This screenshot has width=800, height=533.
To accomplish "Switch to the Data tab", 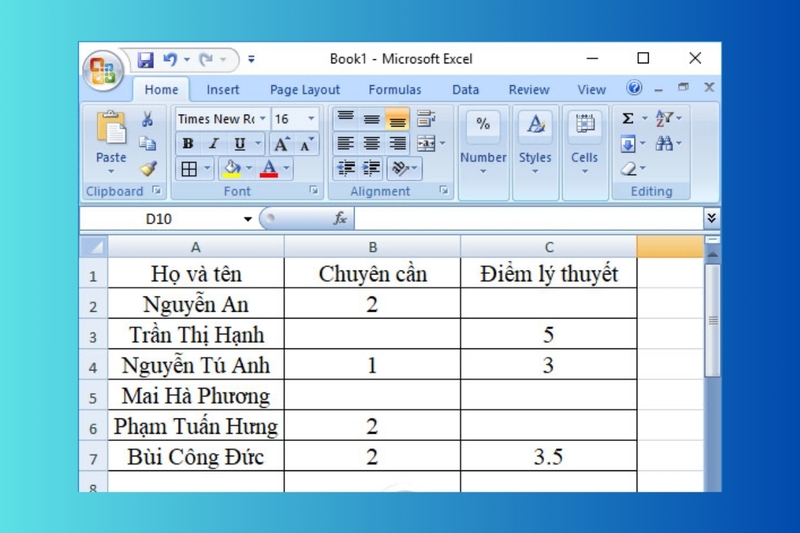I will tap(465, 90).
